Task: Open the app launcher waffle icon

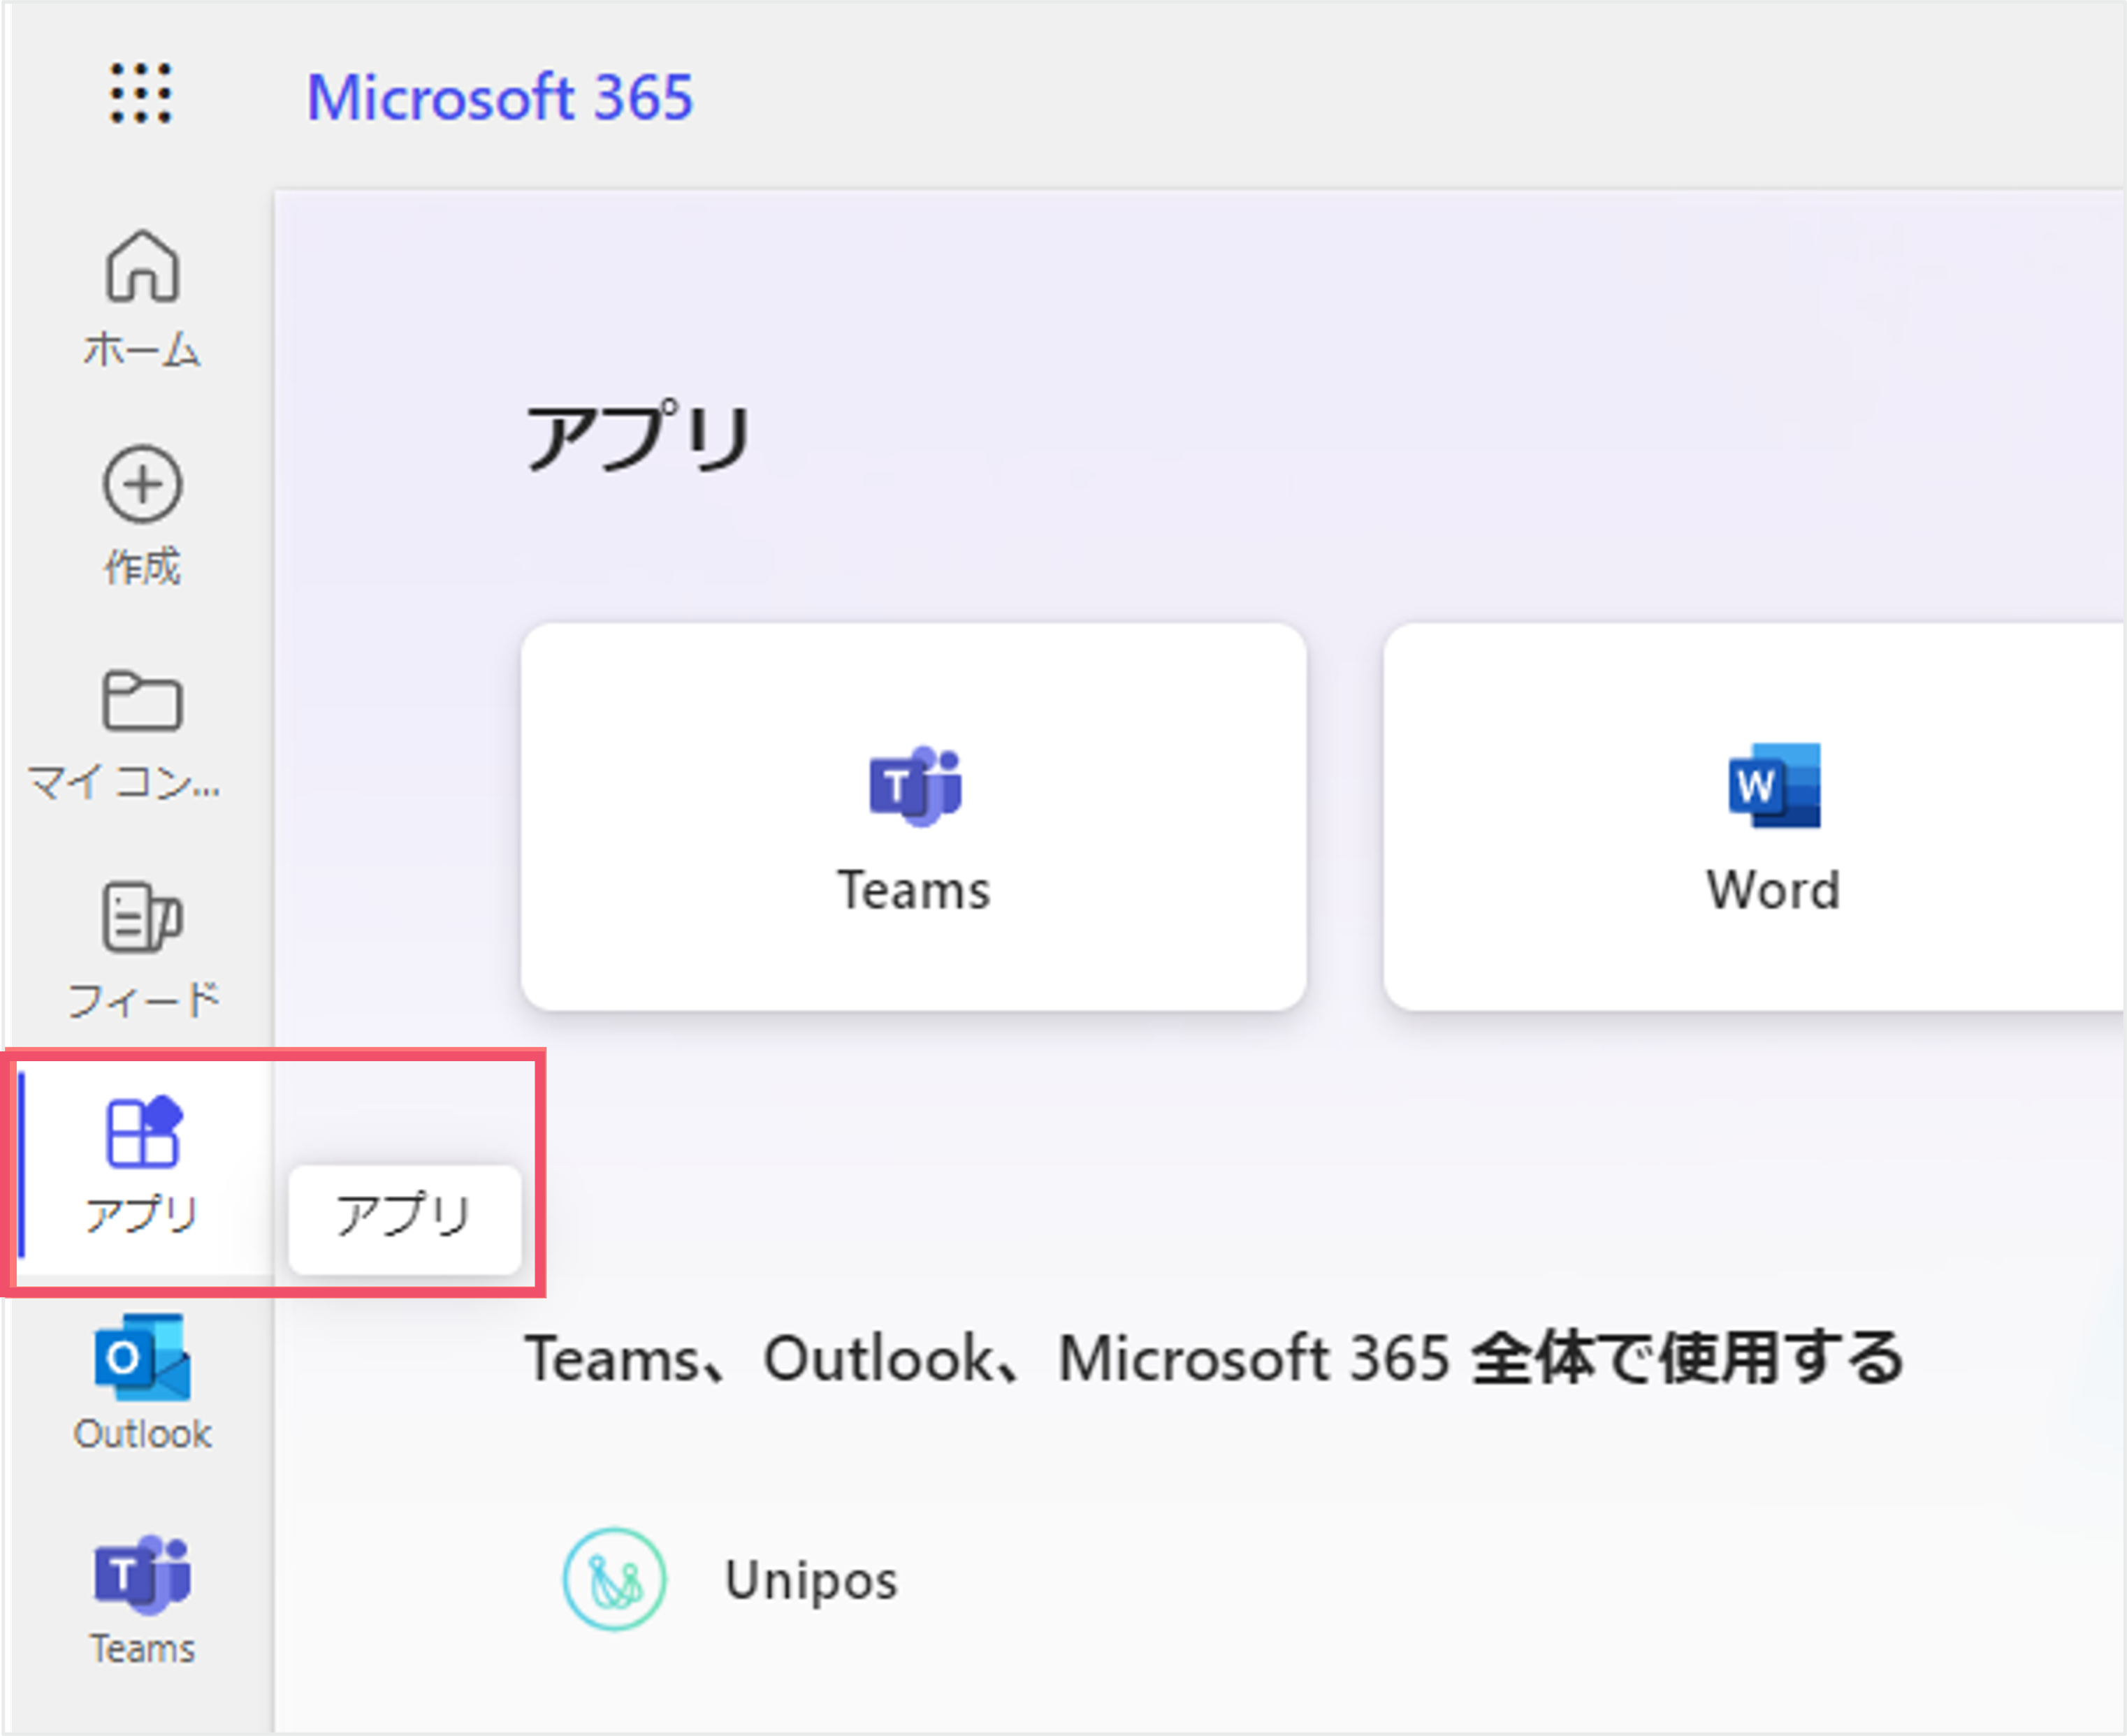Action: click(141, 94)
